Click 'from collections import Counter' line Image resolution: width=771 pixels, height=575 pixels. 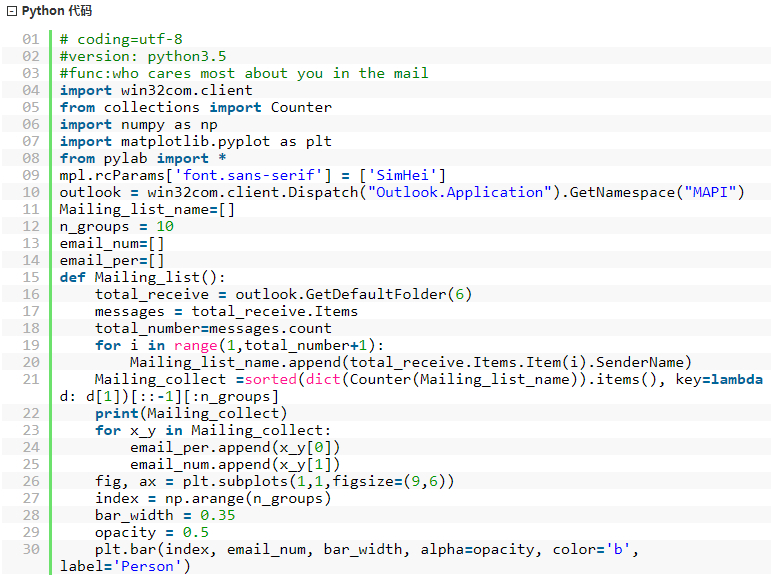point(196,107)
